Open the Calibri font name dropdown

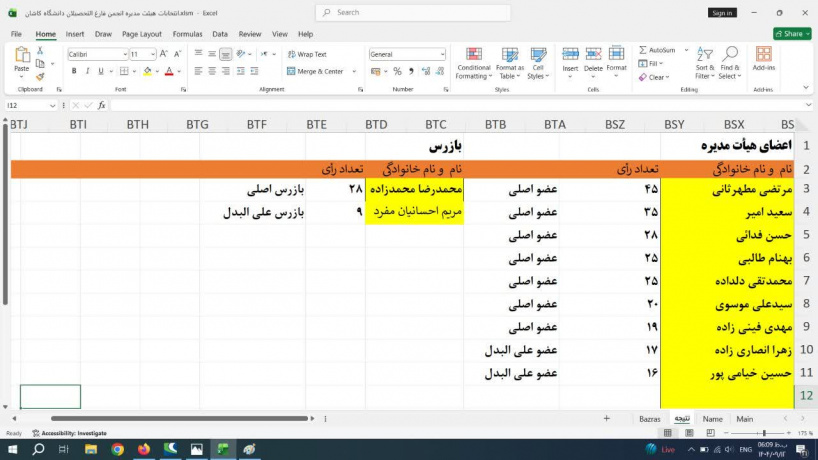(125, 54)
